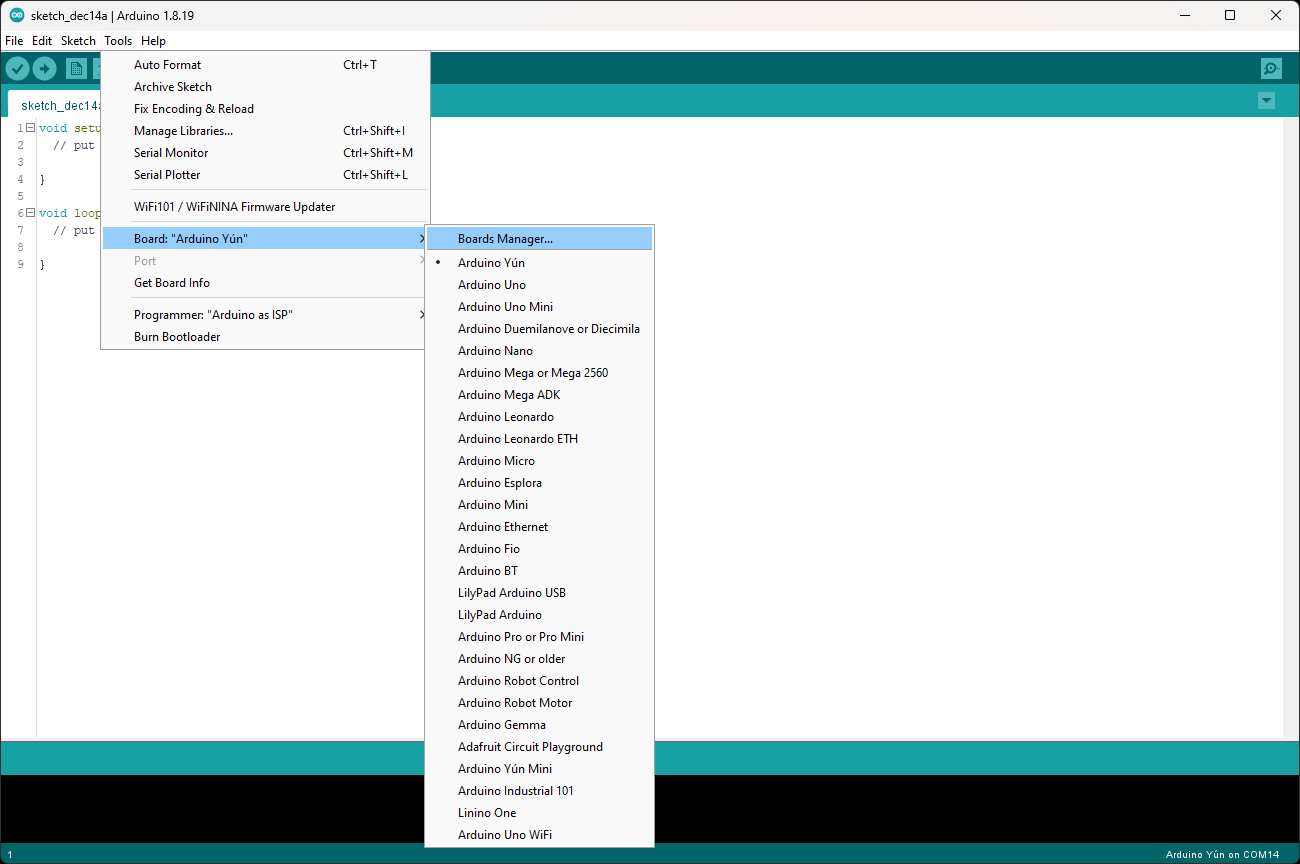Select Arduino Pro or Pro Mini
The image size is (1300, 864).
point(539,637)
